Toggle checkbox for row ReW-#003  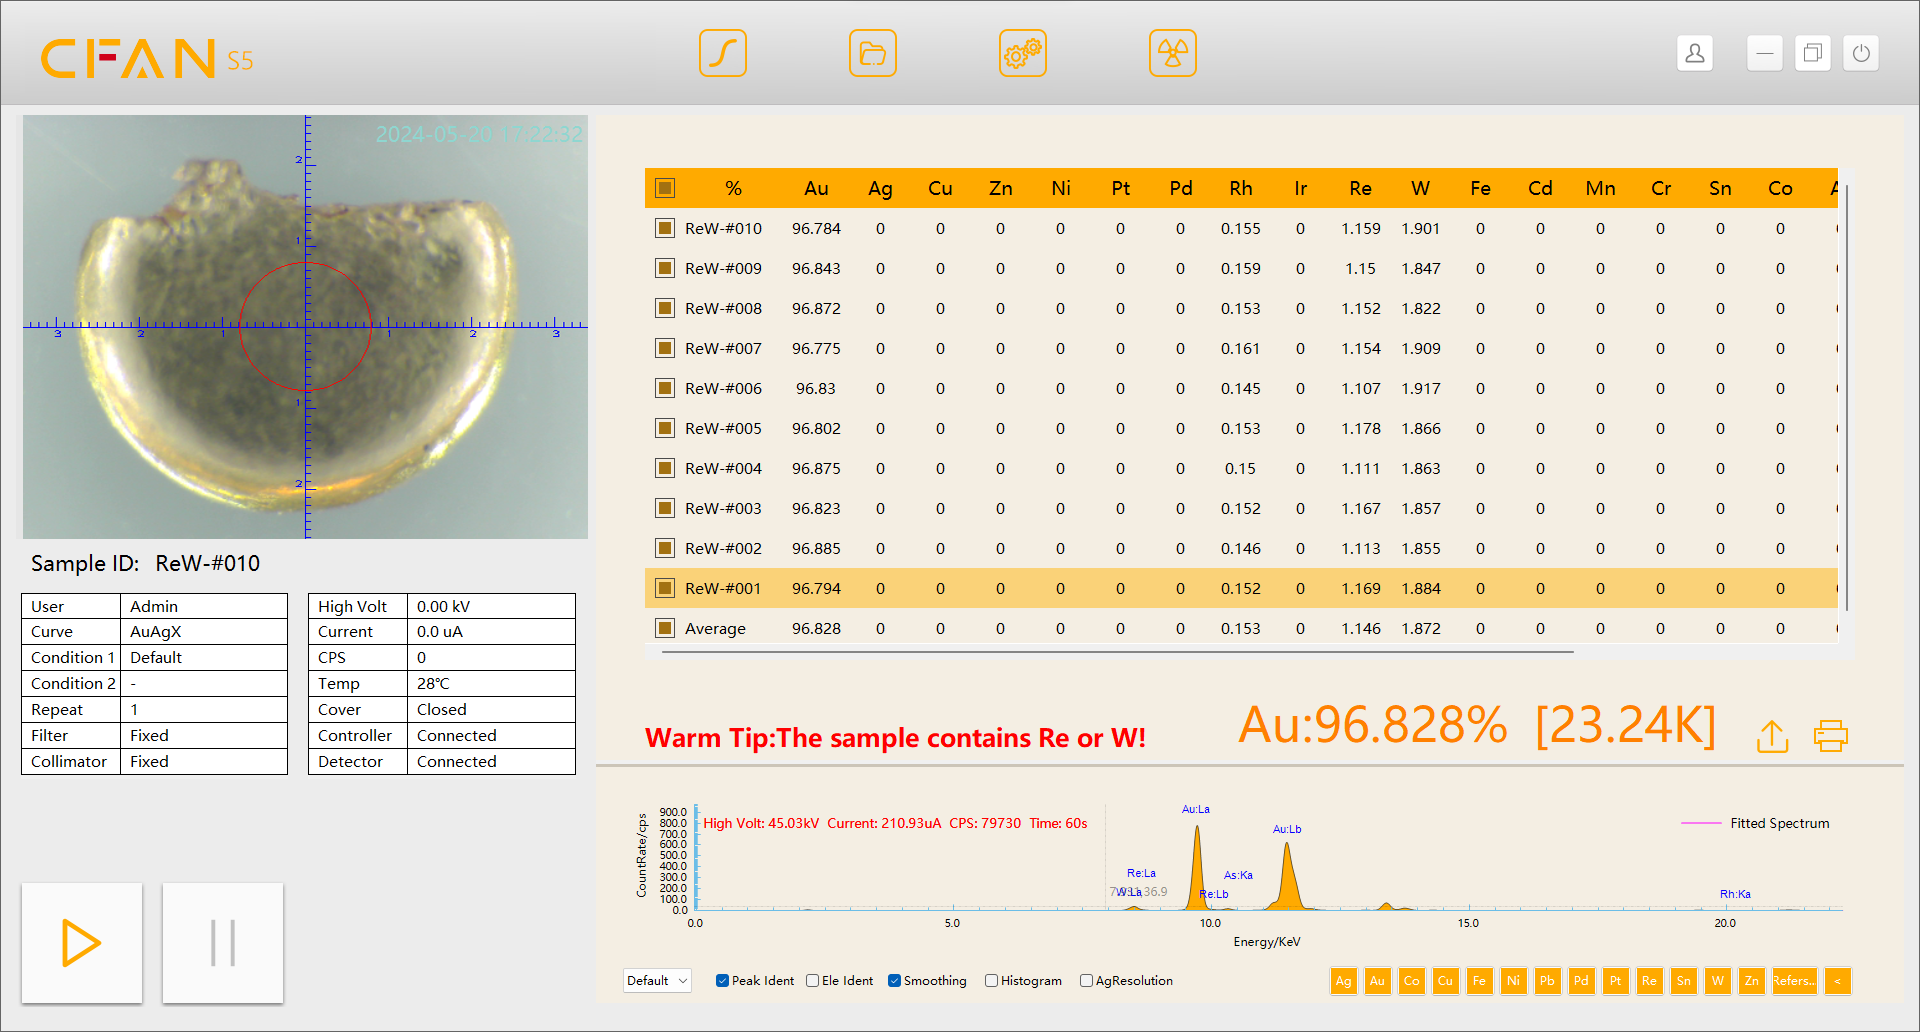(x=665, y=508)
